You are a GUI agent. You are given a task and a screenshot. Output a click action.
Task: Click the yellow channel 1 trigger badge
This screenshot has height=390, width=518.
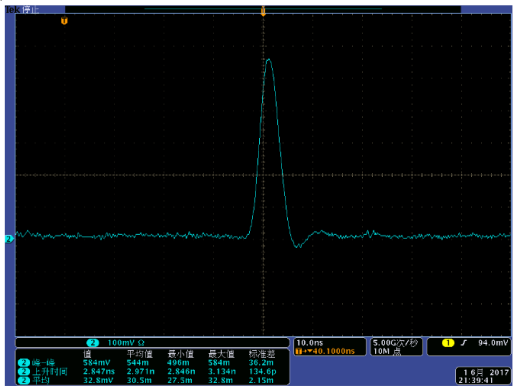pyautogui.click(x=448, y=343)
